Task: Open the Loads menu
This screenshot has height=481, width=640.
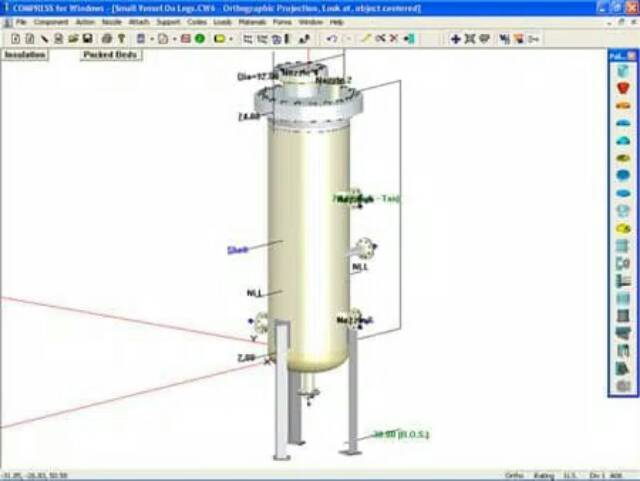Action: tap(222, 22)
